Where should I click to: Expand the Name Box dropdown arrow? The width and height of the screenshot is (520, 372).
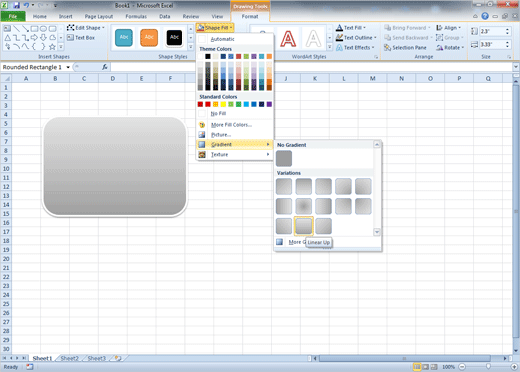(68, 67)
